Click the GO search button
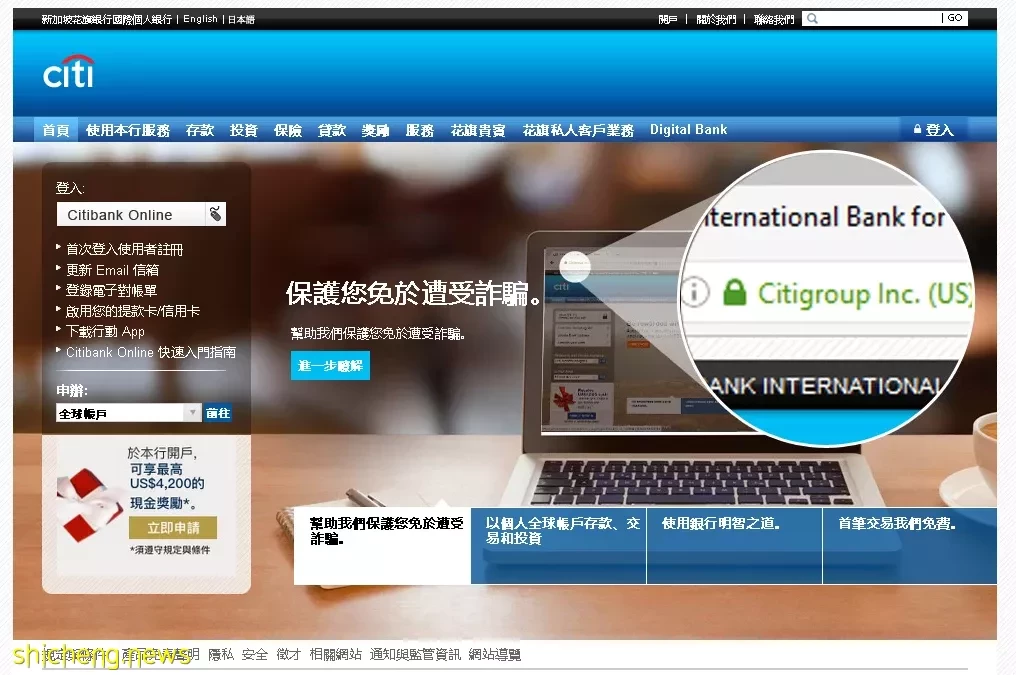 [954, 18]
